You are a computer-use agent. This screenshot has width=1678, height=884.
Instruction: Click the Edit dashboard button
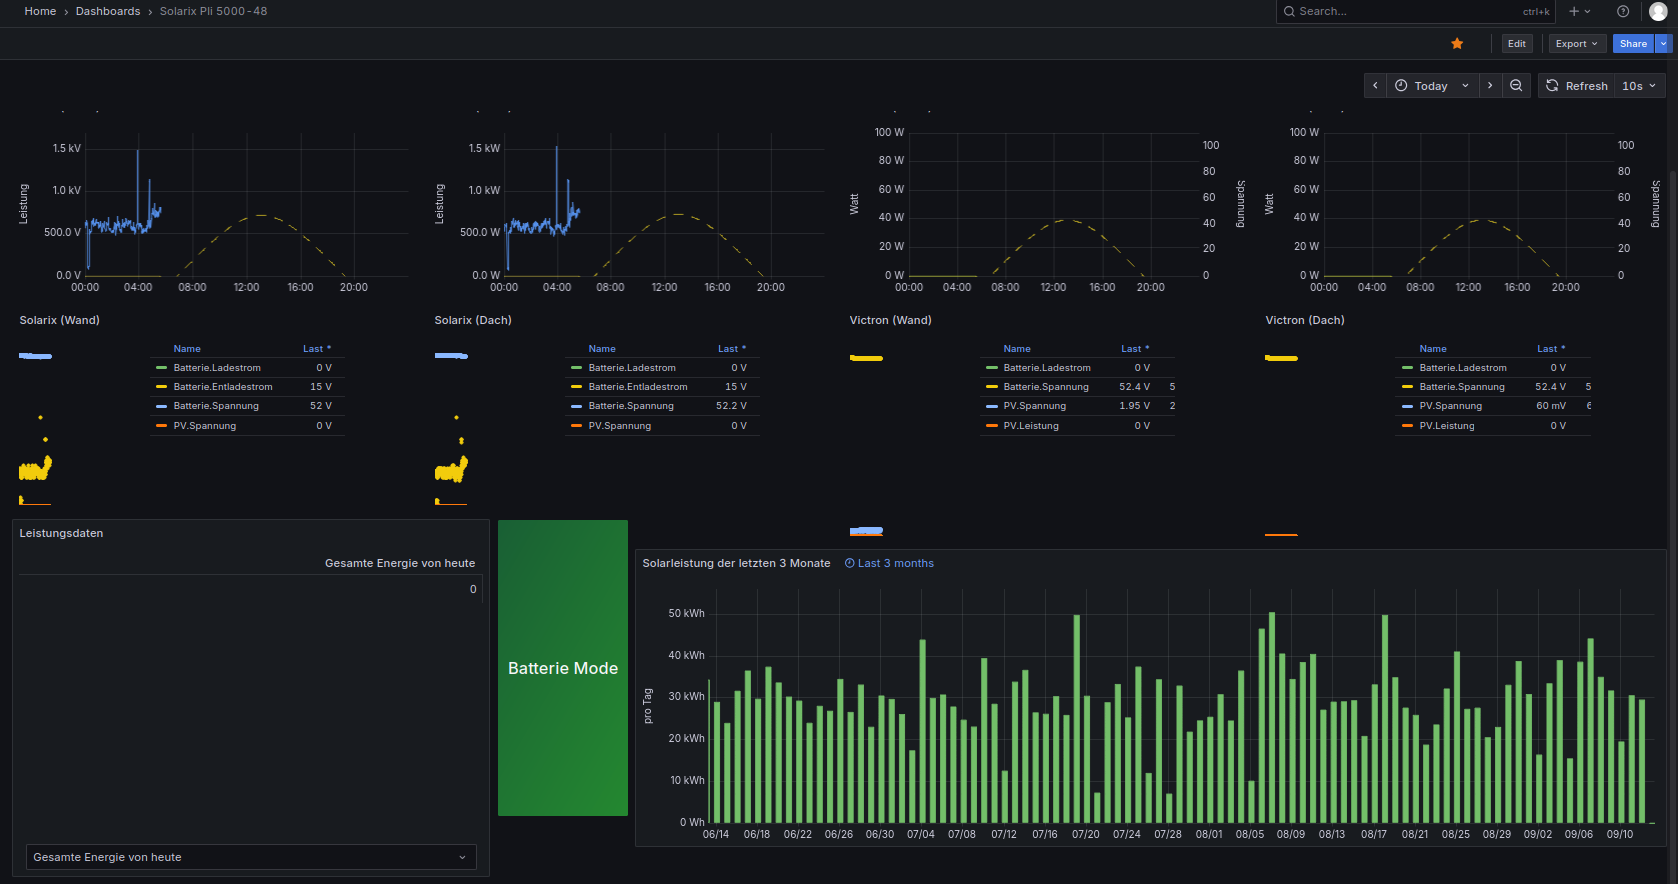pos(1516,43)
